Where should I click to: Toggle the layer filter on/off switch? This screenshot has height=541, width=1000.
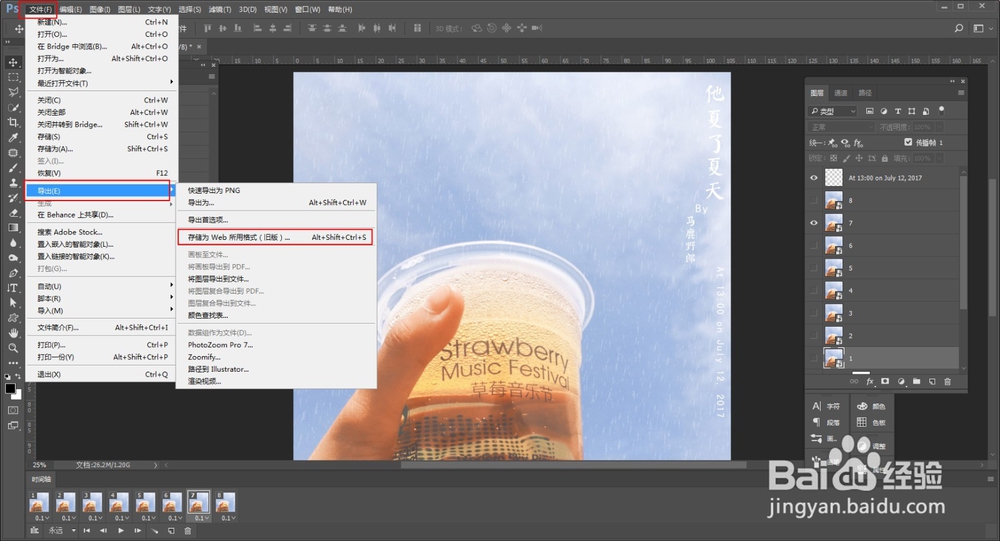click(941, 110)
